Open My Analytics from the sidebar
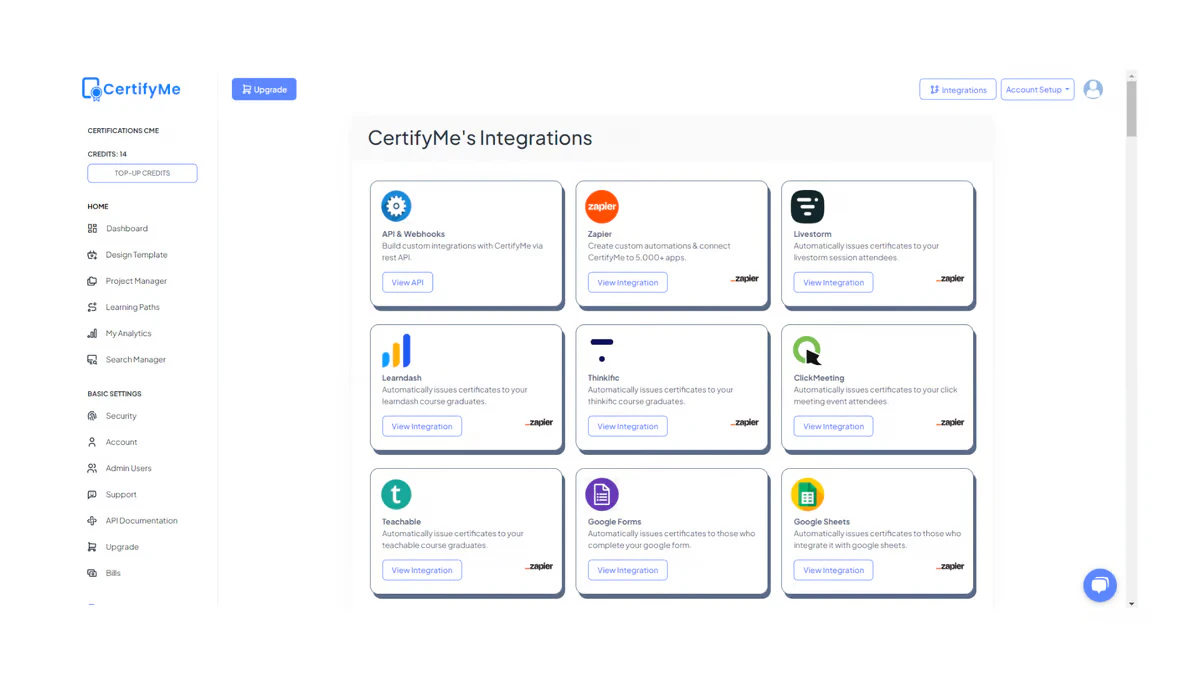 coord(128,333)
